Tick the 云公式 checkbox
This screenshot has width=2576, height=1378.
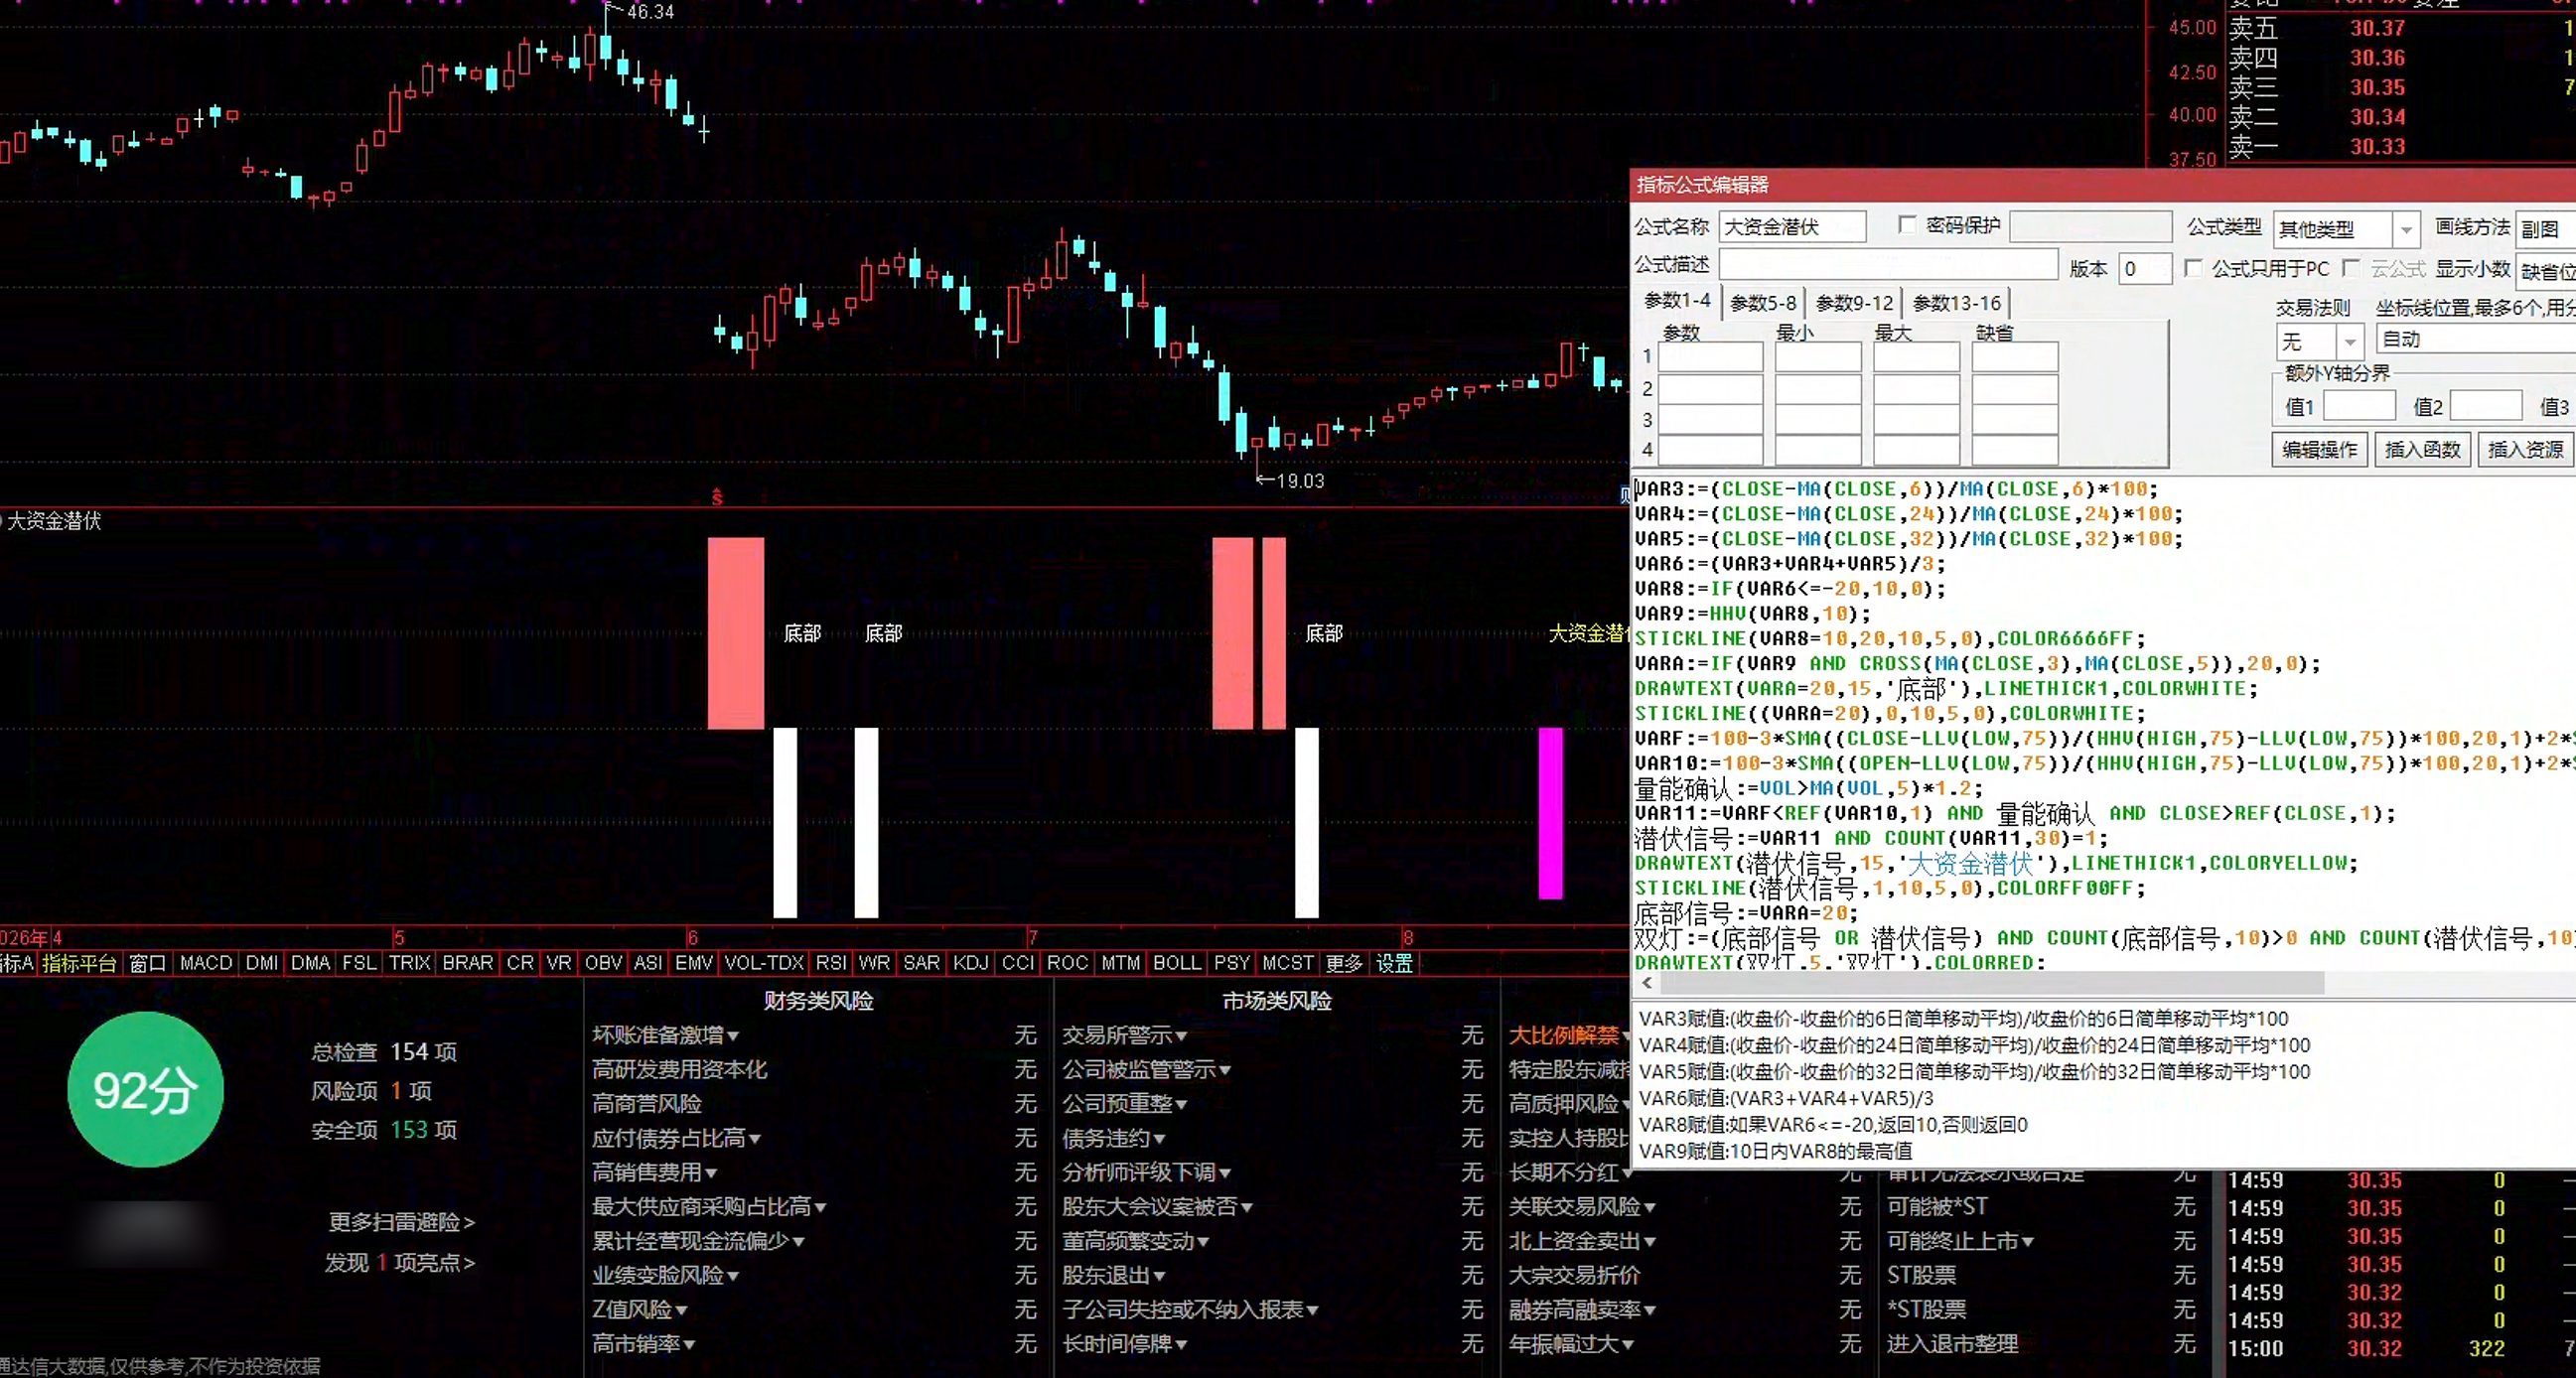[2352, 269]
